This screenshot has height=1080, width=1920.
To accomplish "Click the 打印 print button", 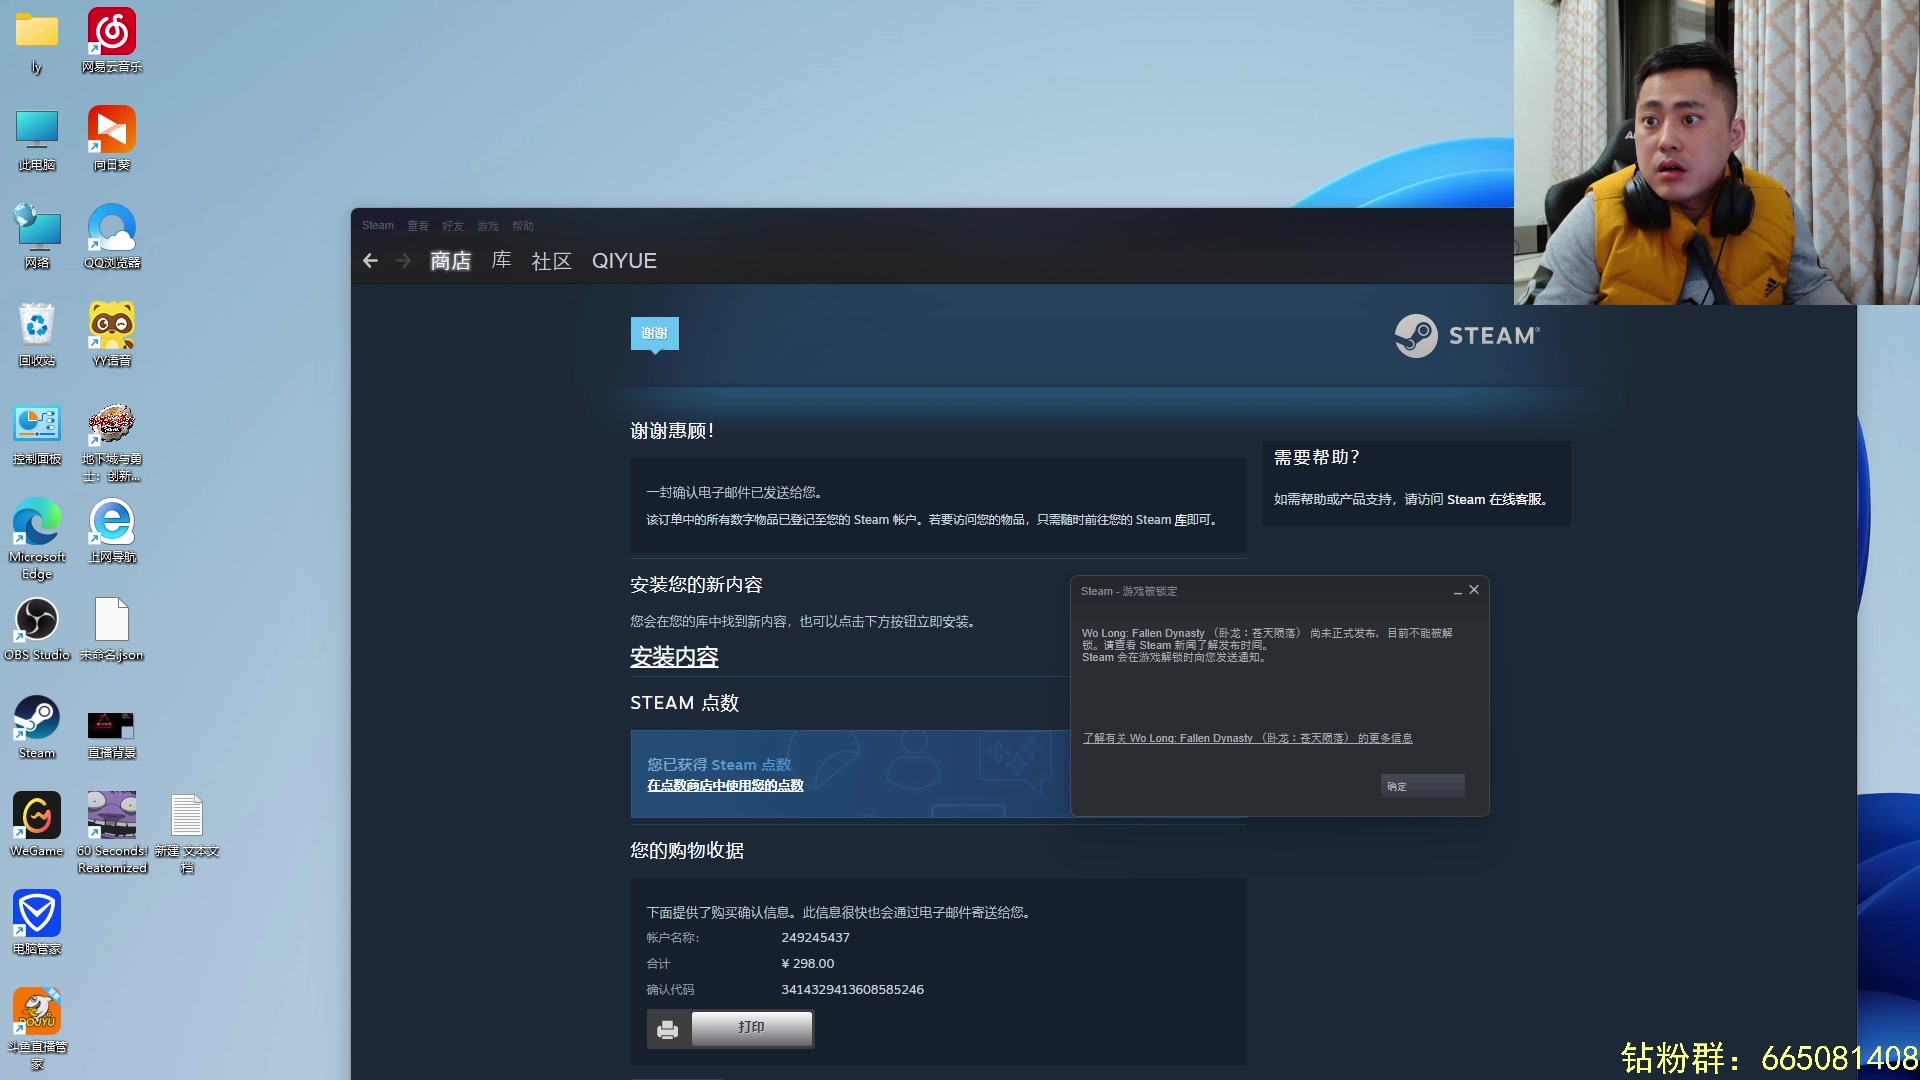I will tap(752, 1028).
